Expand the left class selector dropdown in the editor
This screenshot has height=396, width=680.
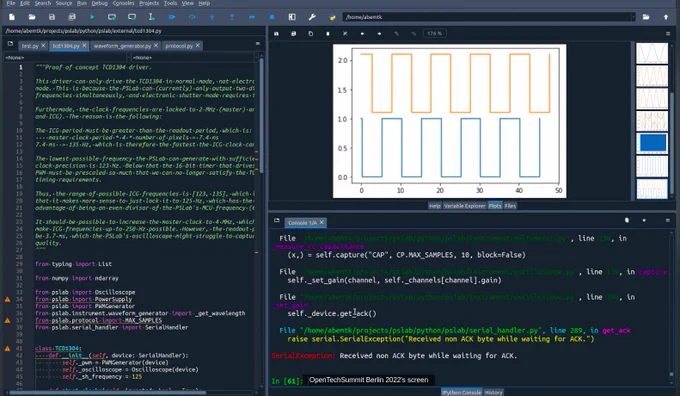(66, 57)
